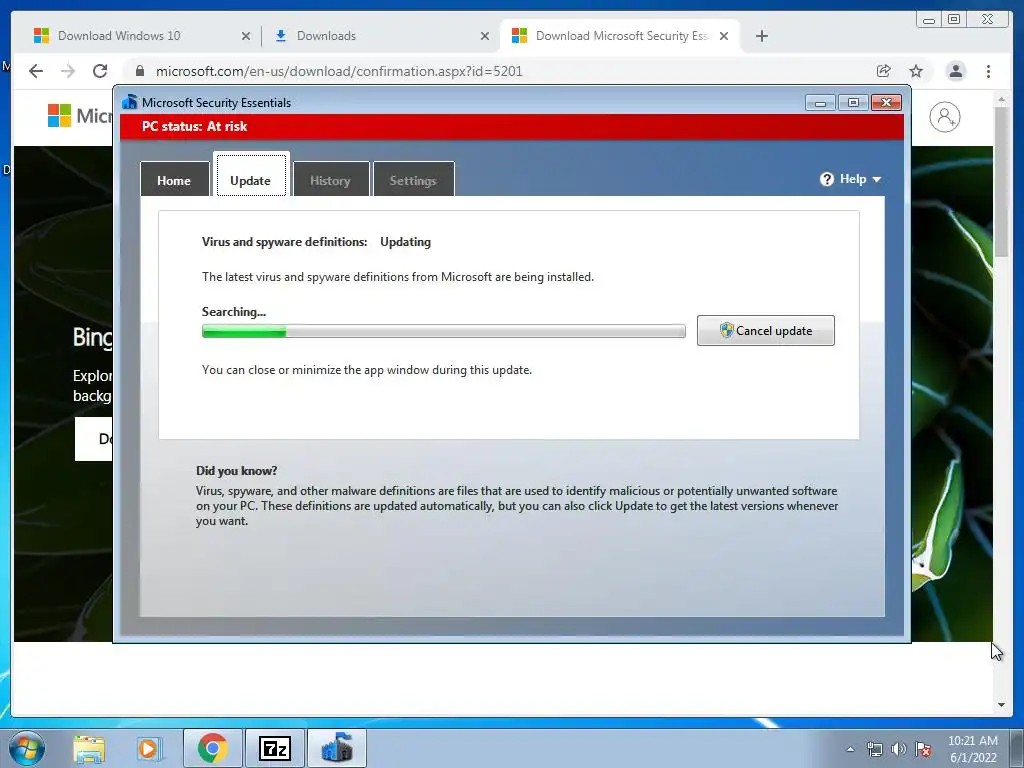Close the Download Microsoft Security Essentials tab

724,37
